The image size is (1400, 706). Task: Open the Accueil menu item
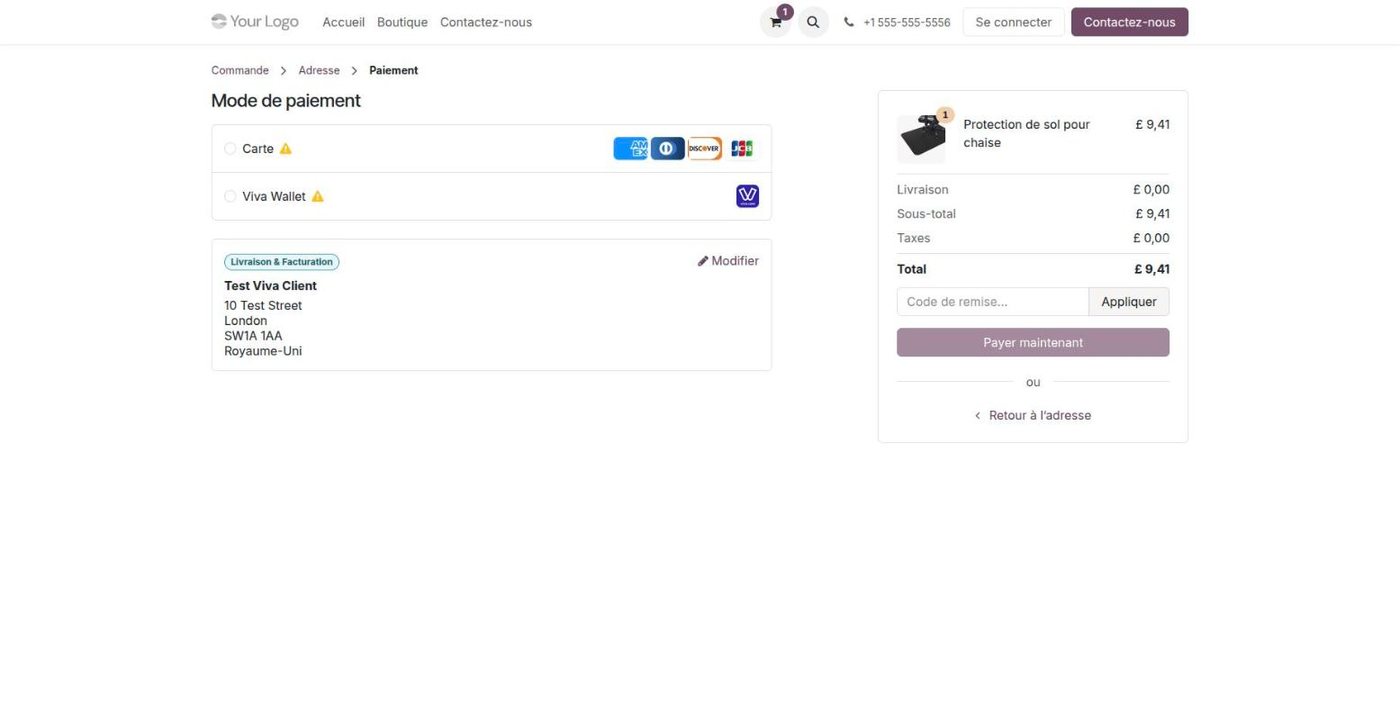(343, 22)
